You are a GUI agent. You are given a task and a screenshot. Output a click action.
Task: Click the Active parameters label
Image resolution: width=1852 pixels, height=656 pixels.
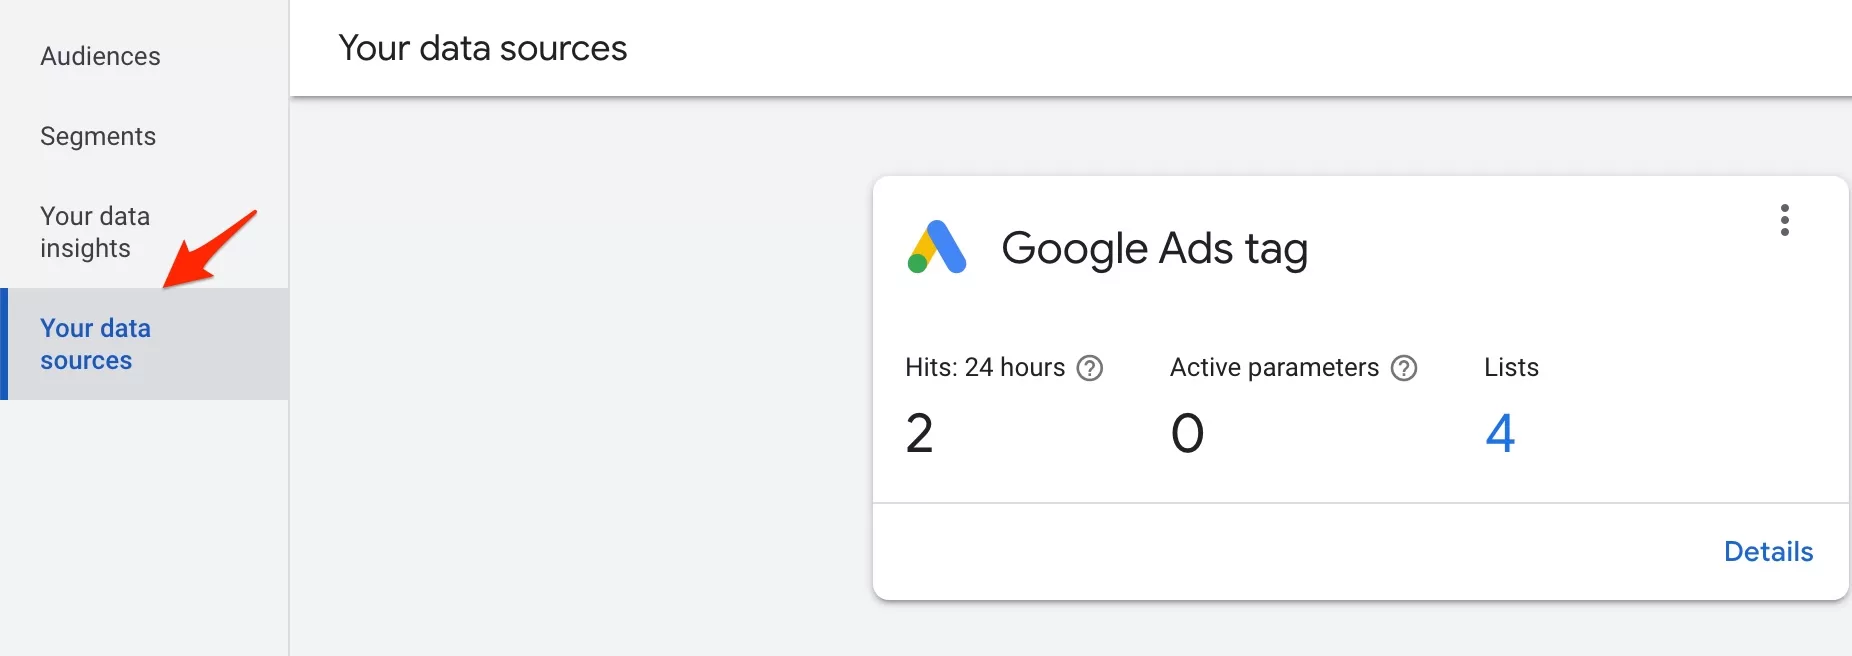point(1274,367)
